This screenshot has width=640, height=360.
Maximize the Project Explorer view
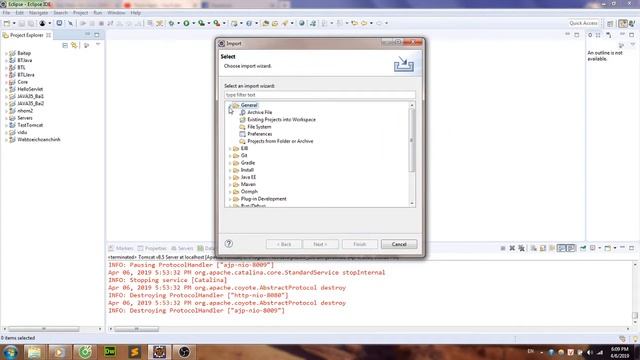(97, 35)
